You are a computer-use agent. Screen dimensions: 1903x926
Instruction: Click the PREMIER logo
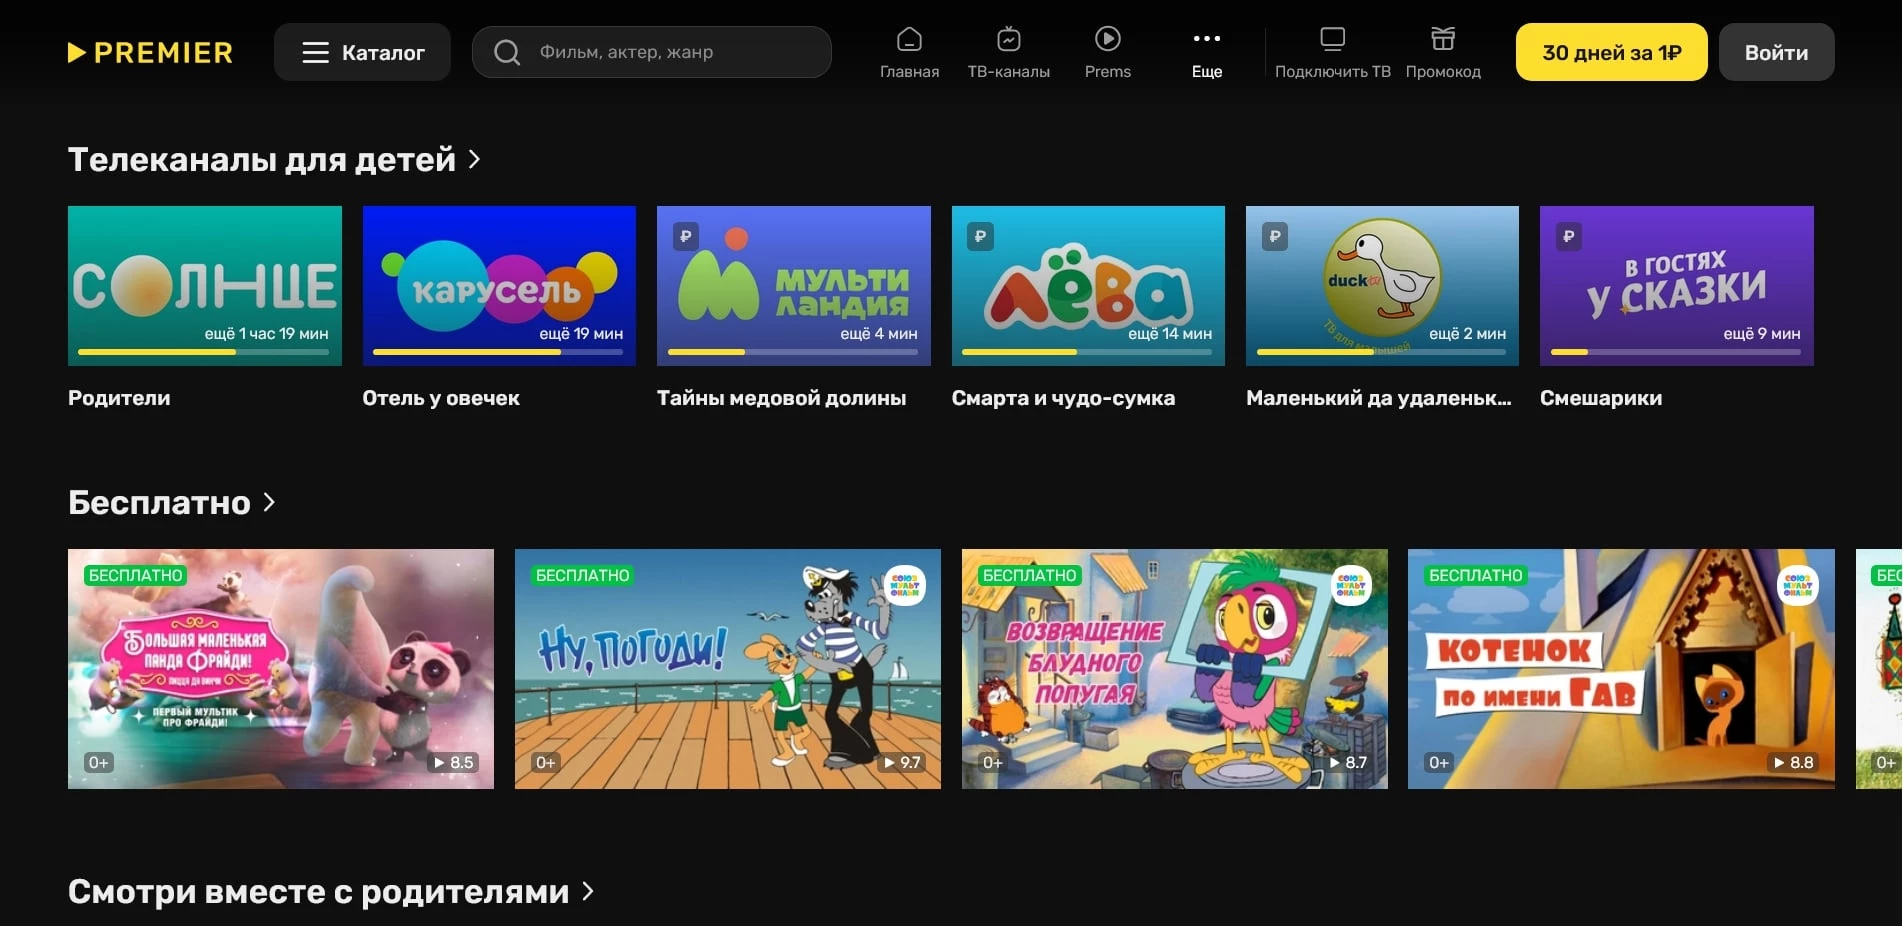(150, 52)
